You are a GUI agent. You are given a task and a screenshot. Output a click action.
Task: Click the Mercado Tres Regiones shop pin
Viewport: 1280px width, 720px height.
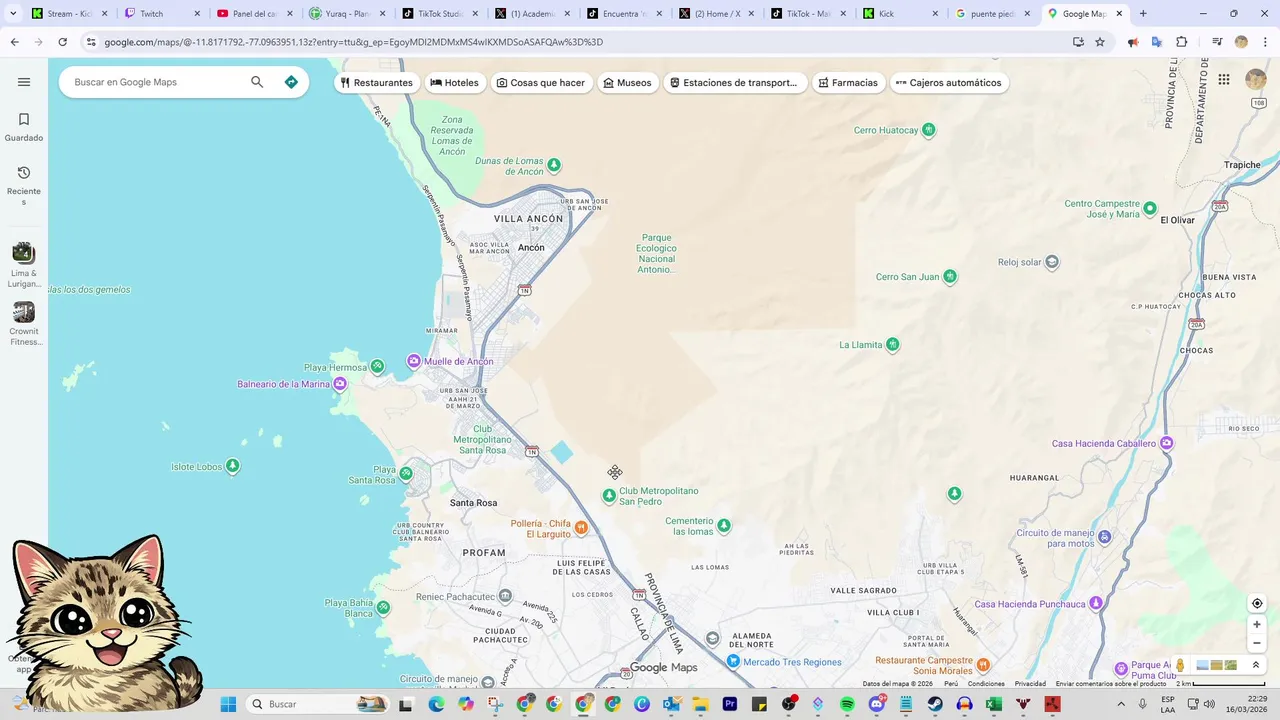(x=733, y=662)
